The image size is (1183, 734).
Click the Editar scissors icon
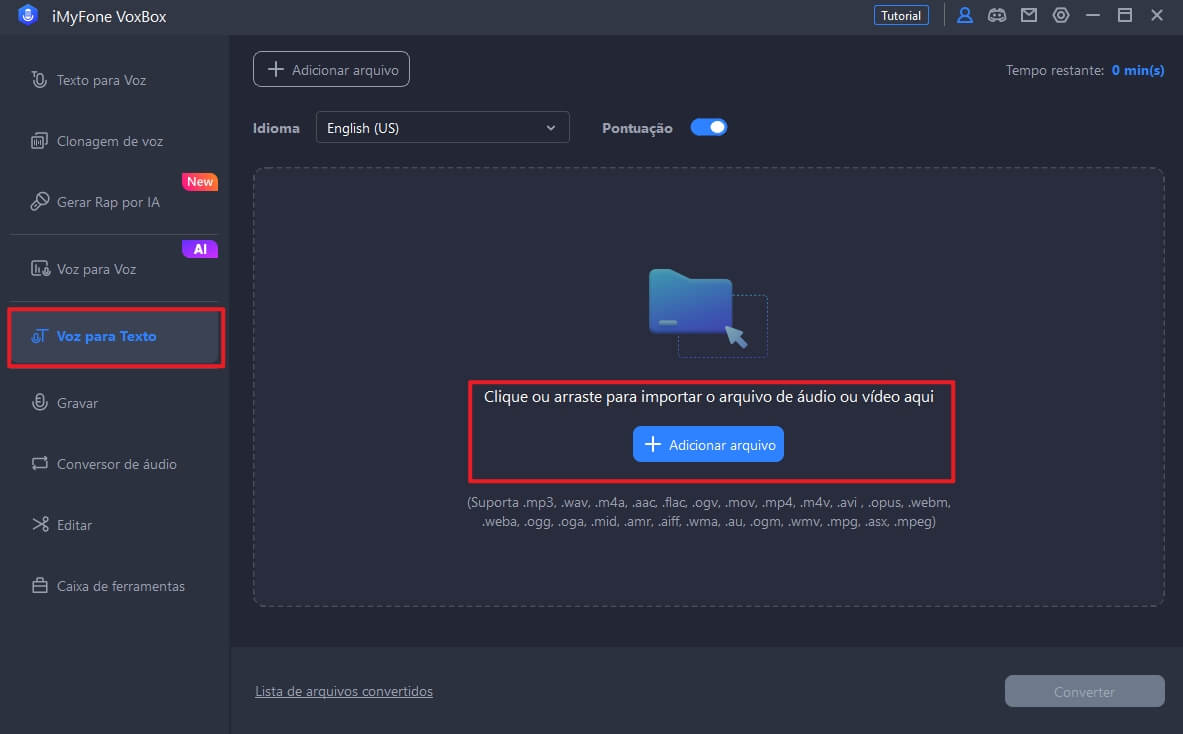40,524
